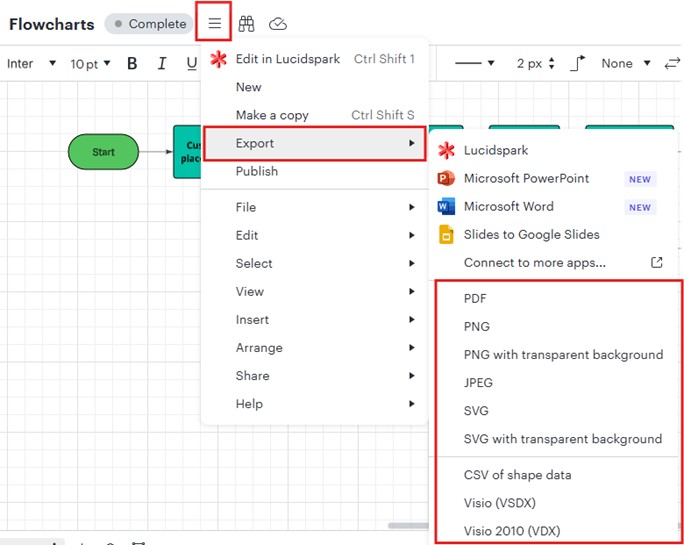Export to Microsoft Word
684x545 pixels.
click(x=510, y=207)
